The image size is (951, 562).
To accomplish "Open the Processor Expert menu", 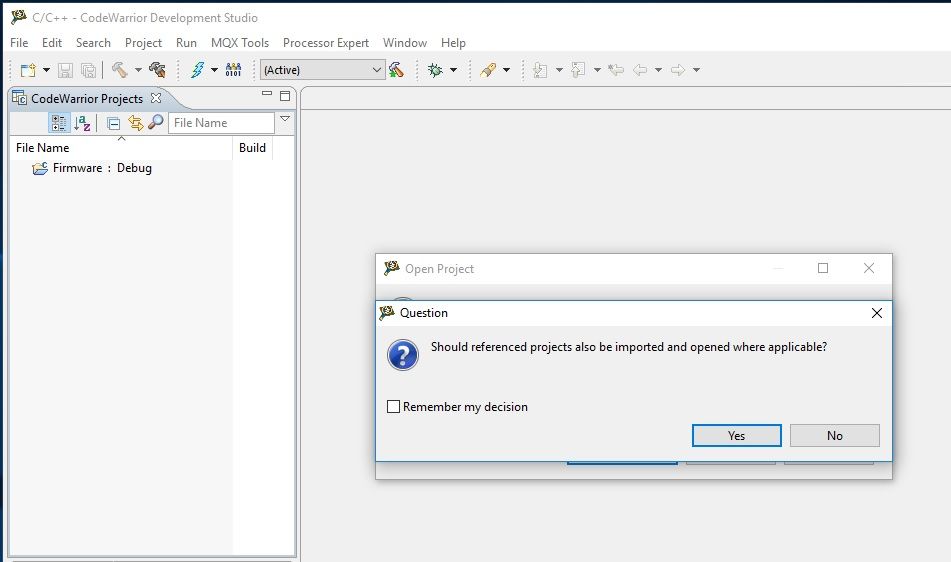I will point(326,43).
